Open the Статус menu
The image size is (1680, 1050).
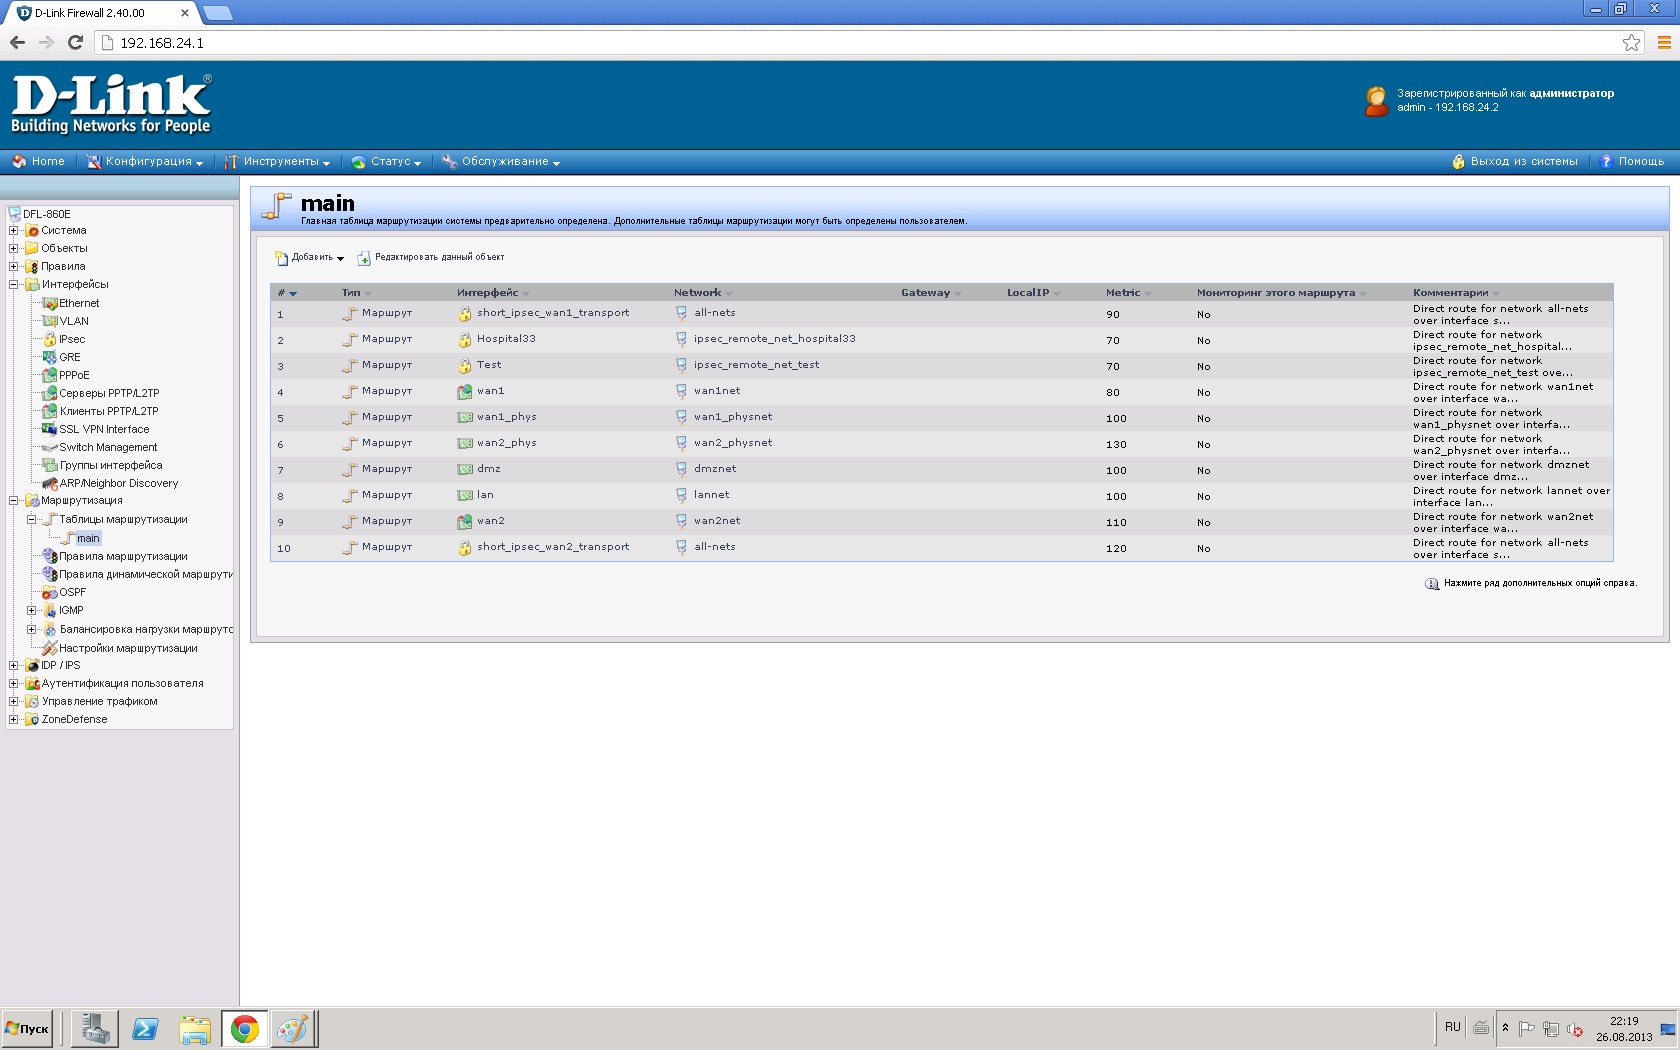[387, 161]
